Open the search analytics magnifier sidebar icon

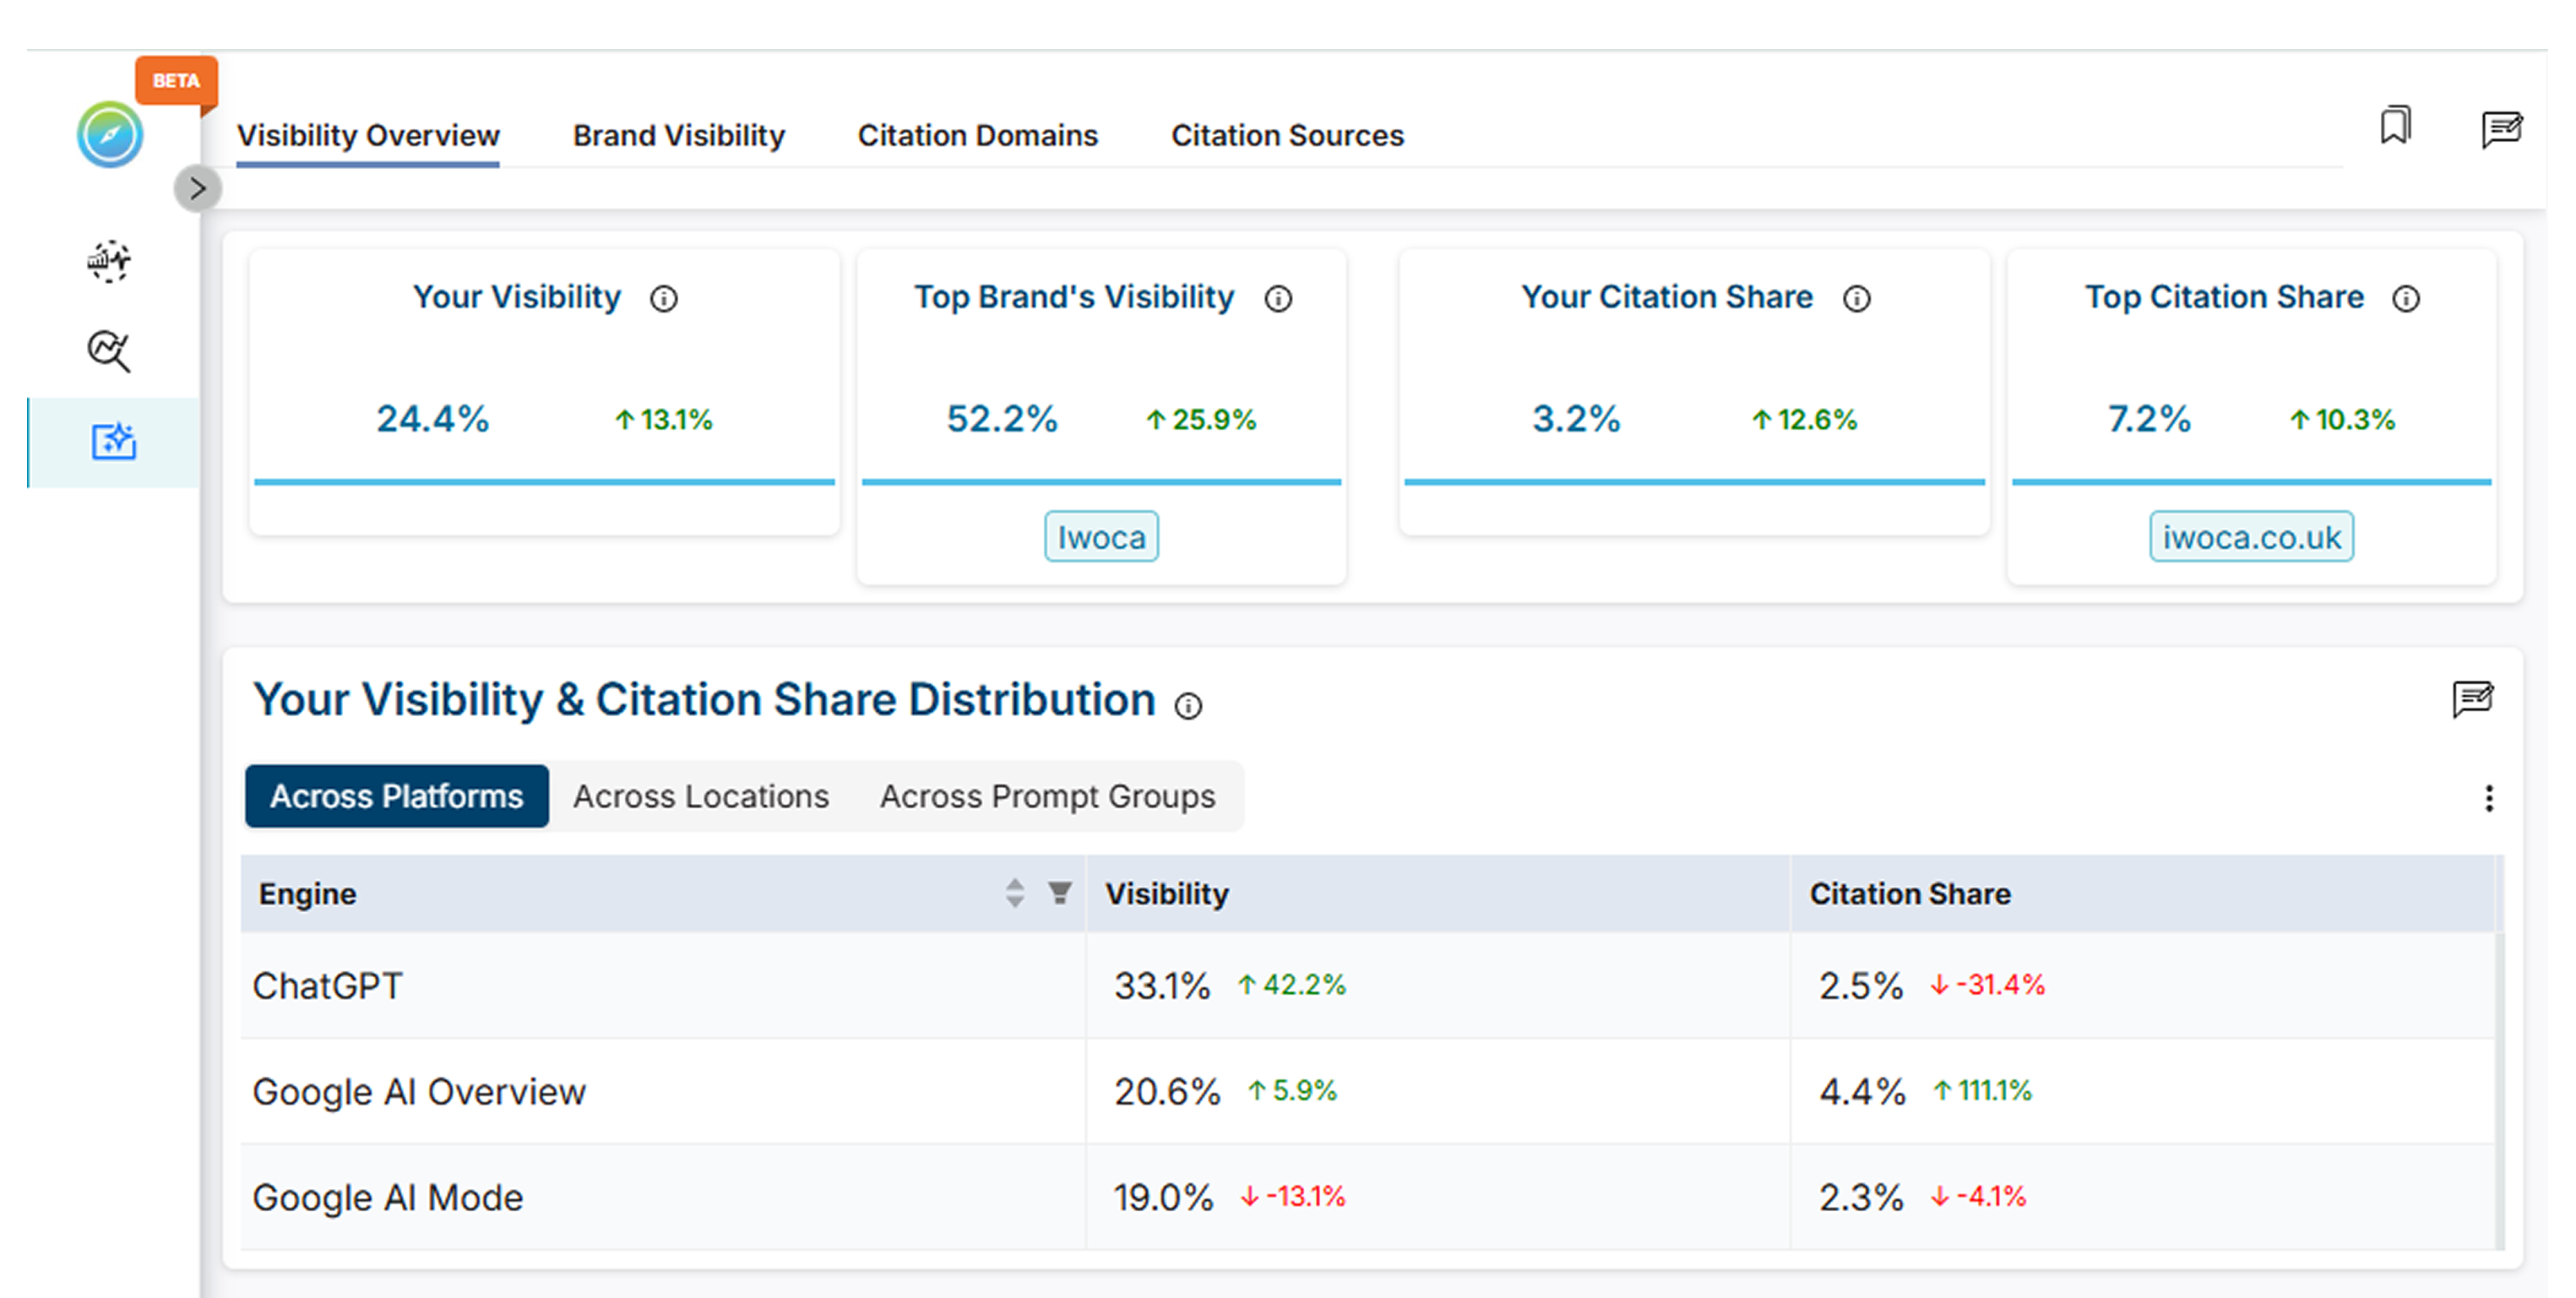[109, 351]
